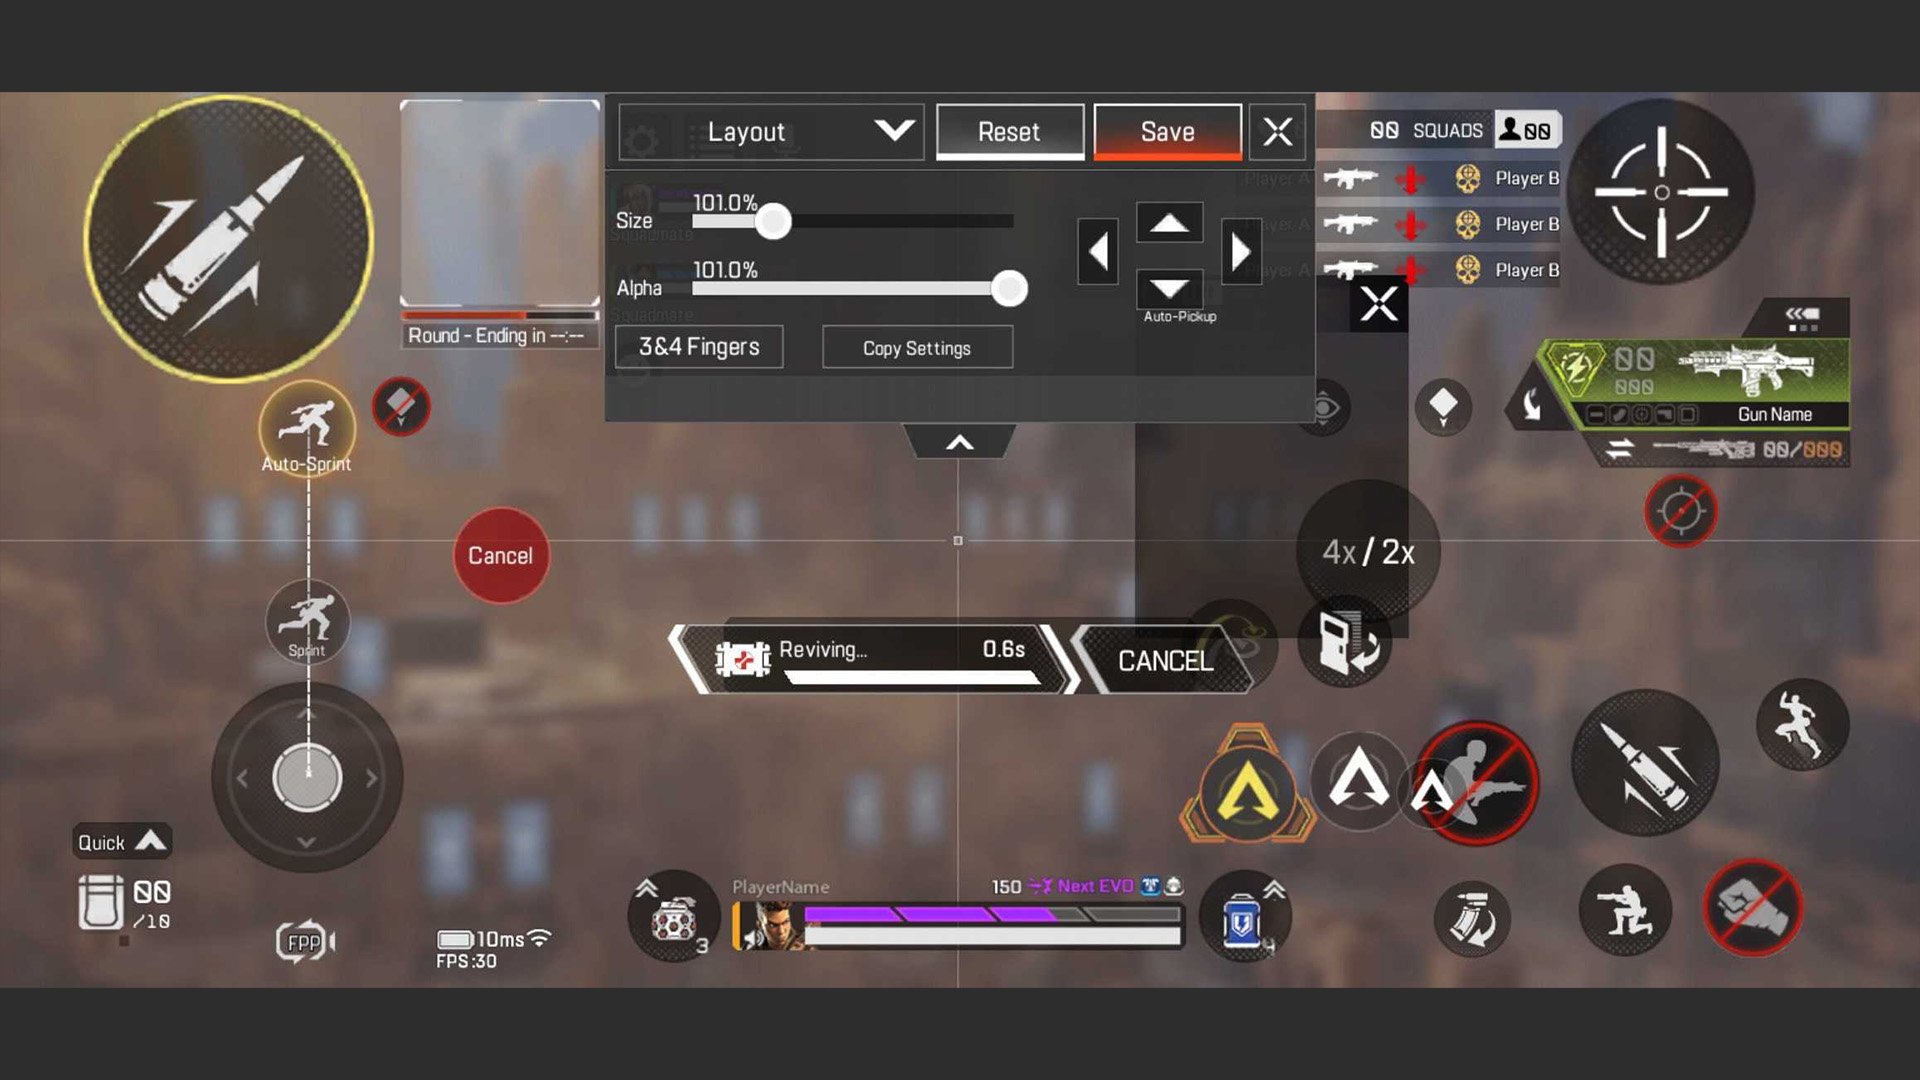Click the Reset button to restore defaults

[1007, 132]
